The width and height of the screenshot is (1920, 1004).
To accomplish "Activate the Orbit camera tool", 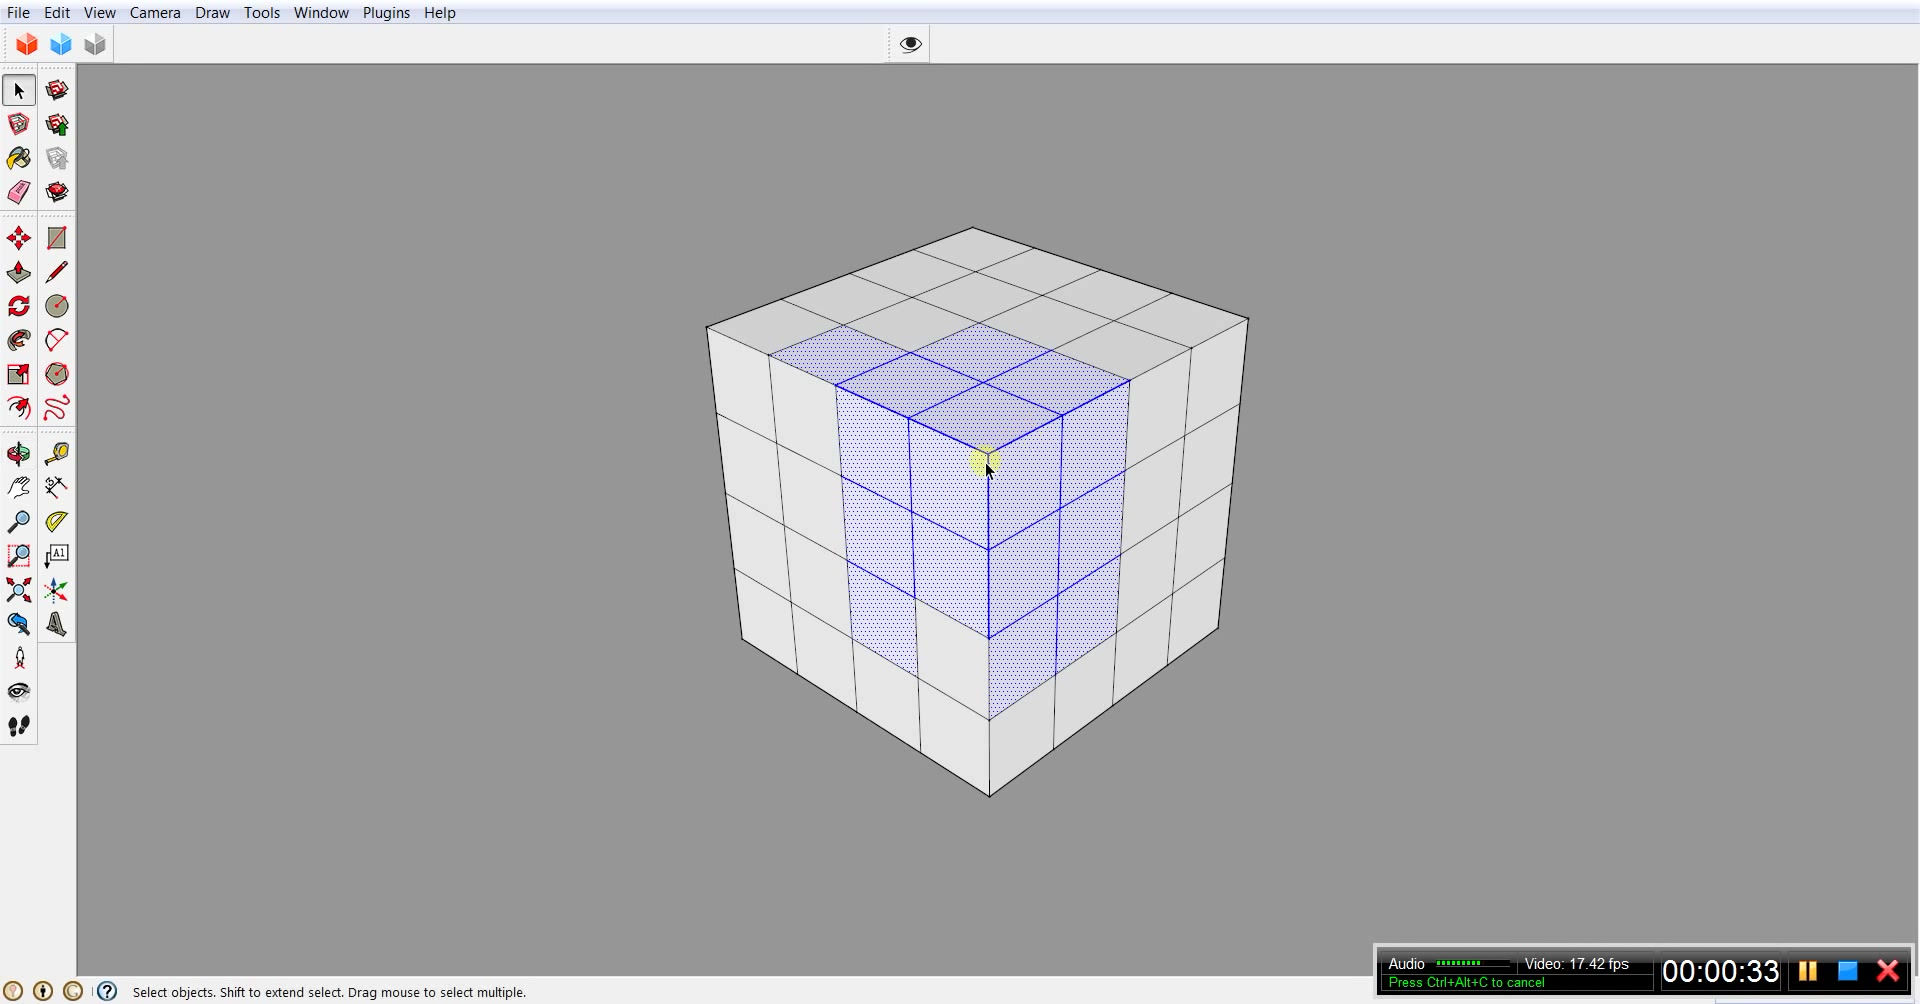I will pos(19,454).
